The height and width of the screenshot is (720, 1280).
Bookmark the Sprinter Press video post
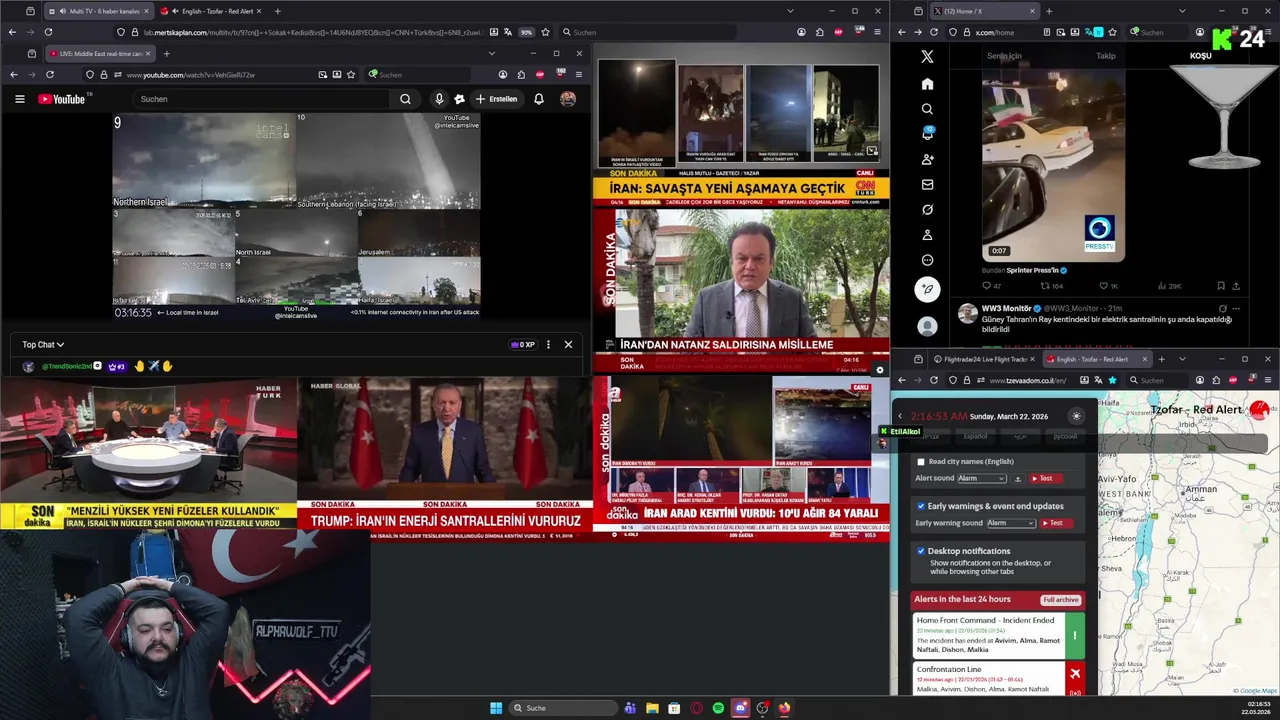[1220, 286]
